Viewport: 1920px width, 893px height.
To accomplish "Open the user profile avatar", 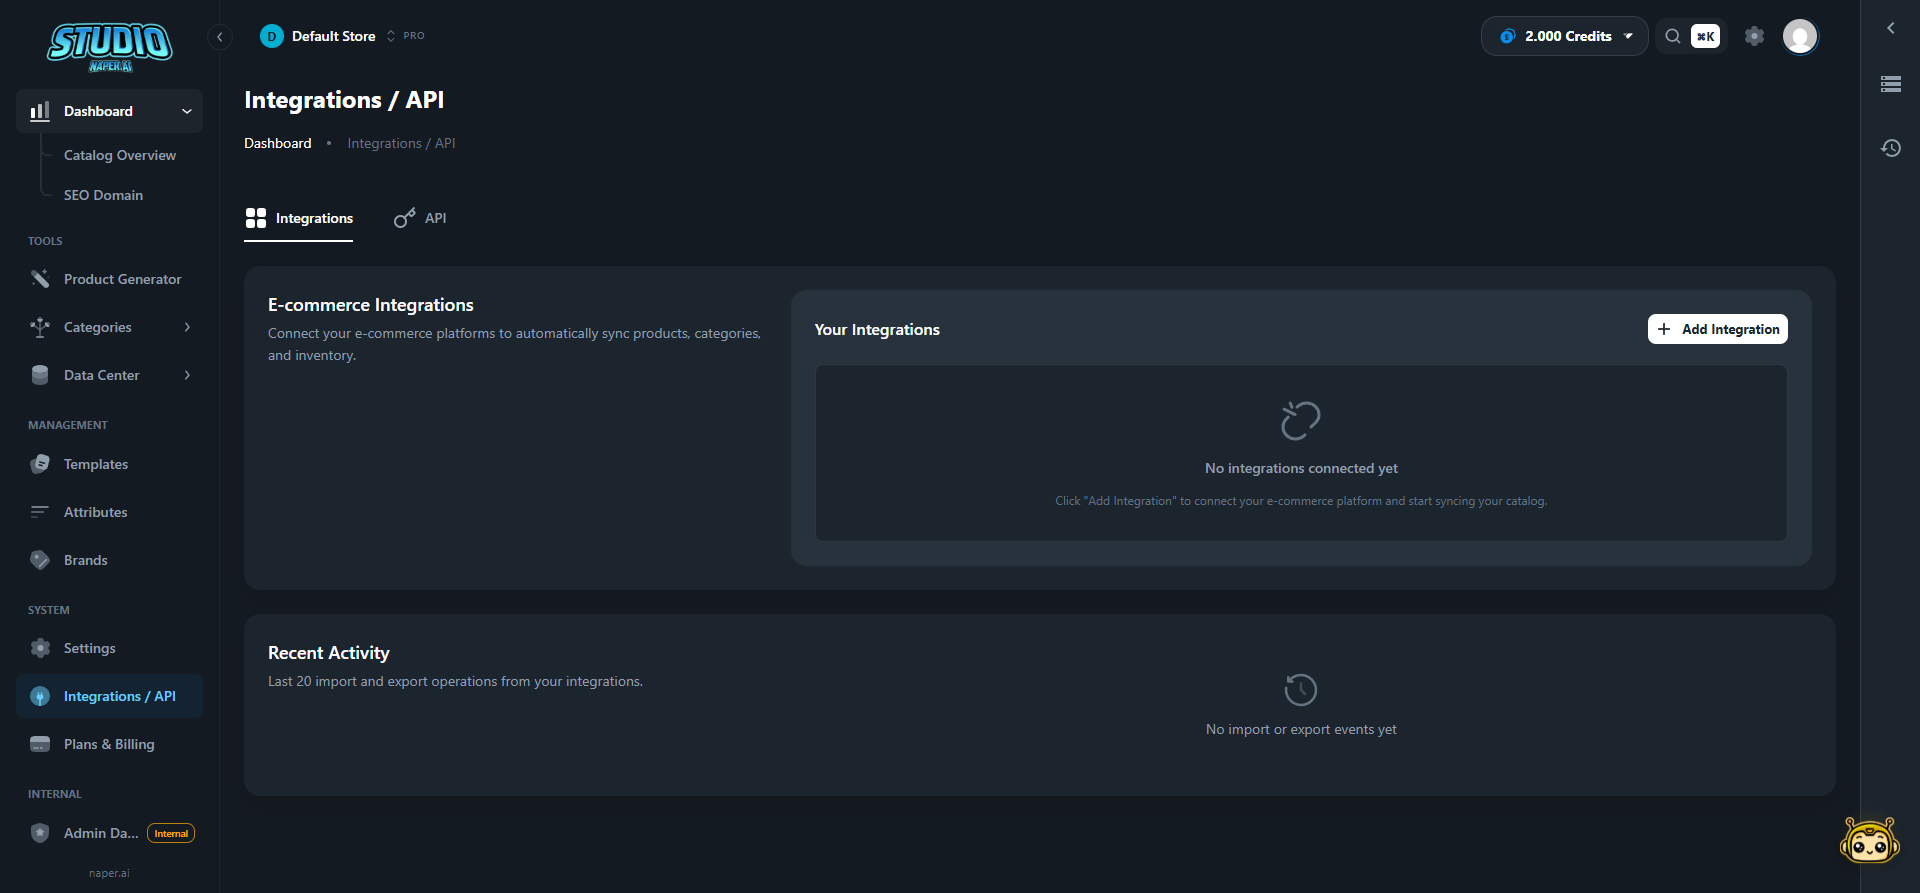I will [x=1800, y=36].
